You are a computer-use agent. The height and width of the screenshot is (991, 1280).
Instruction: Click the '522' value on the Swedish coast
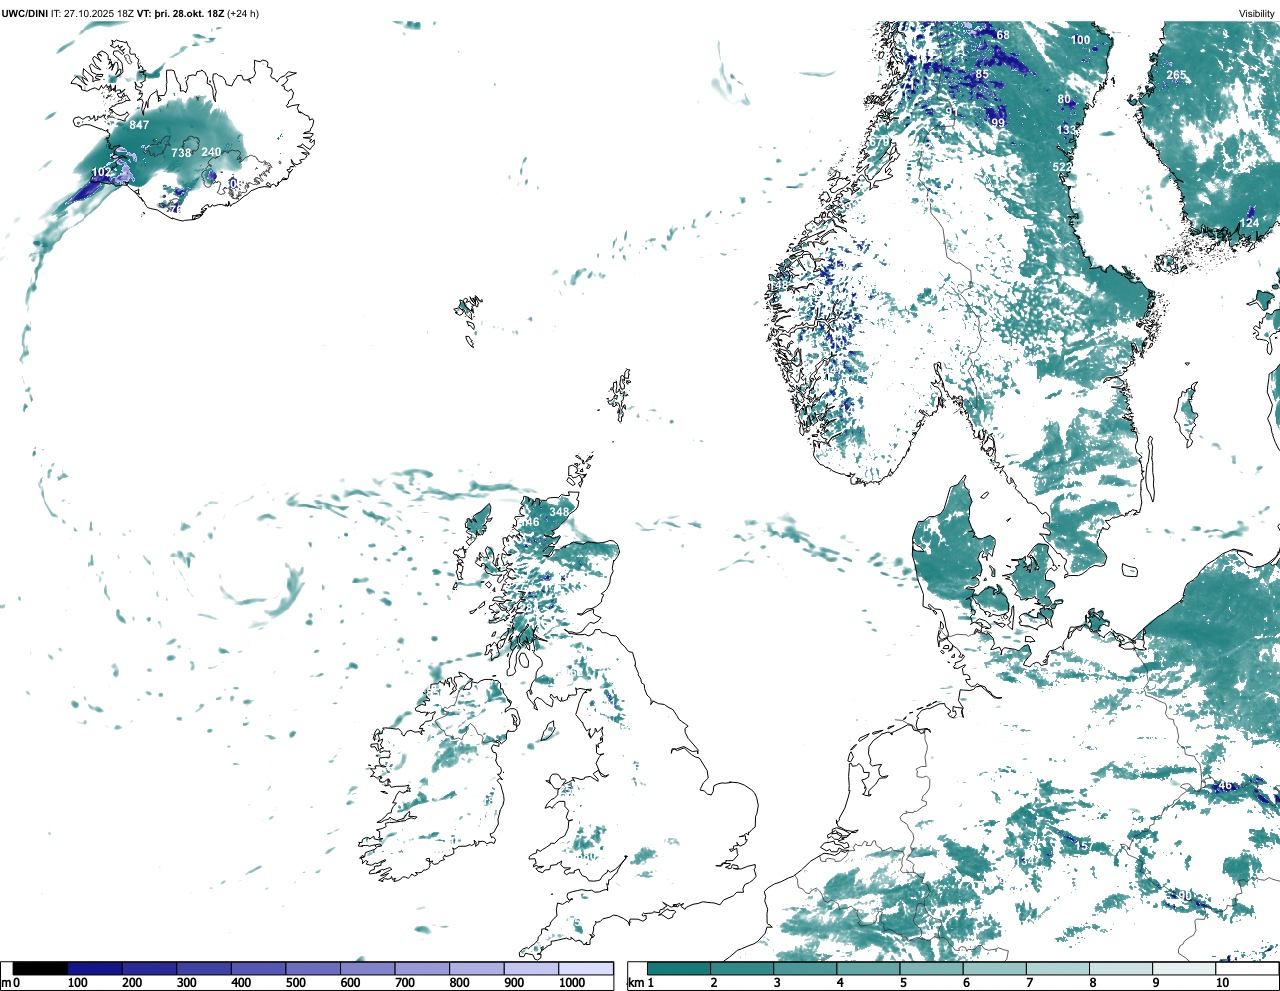click(1061, 167)
